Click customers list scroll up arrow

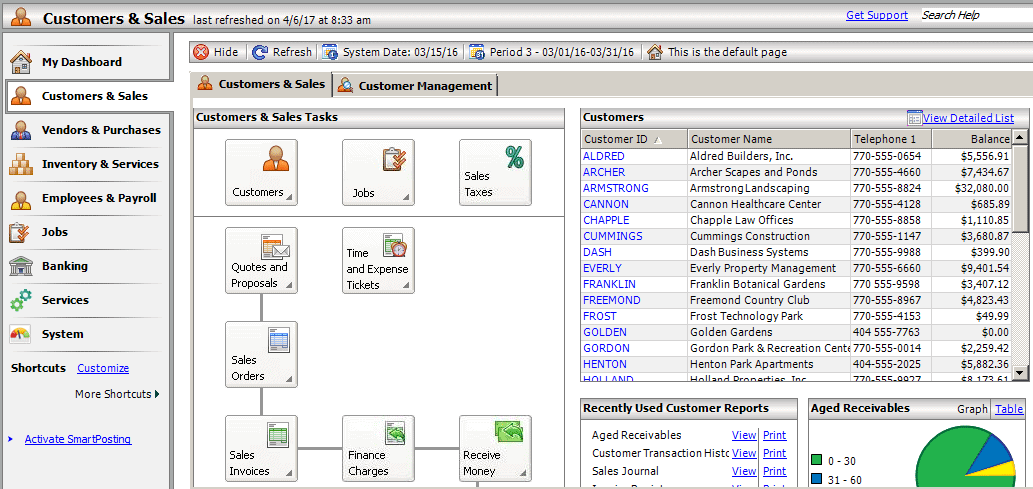pos(1020,138)
